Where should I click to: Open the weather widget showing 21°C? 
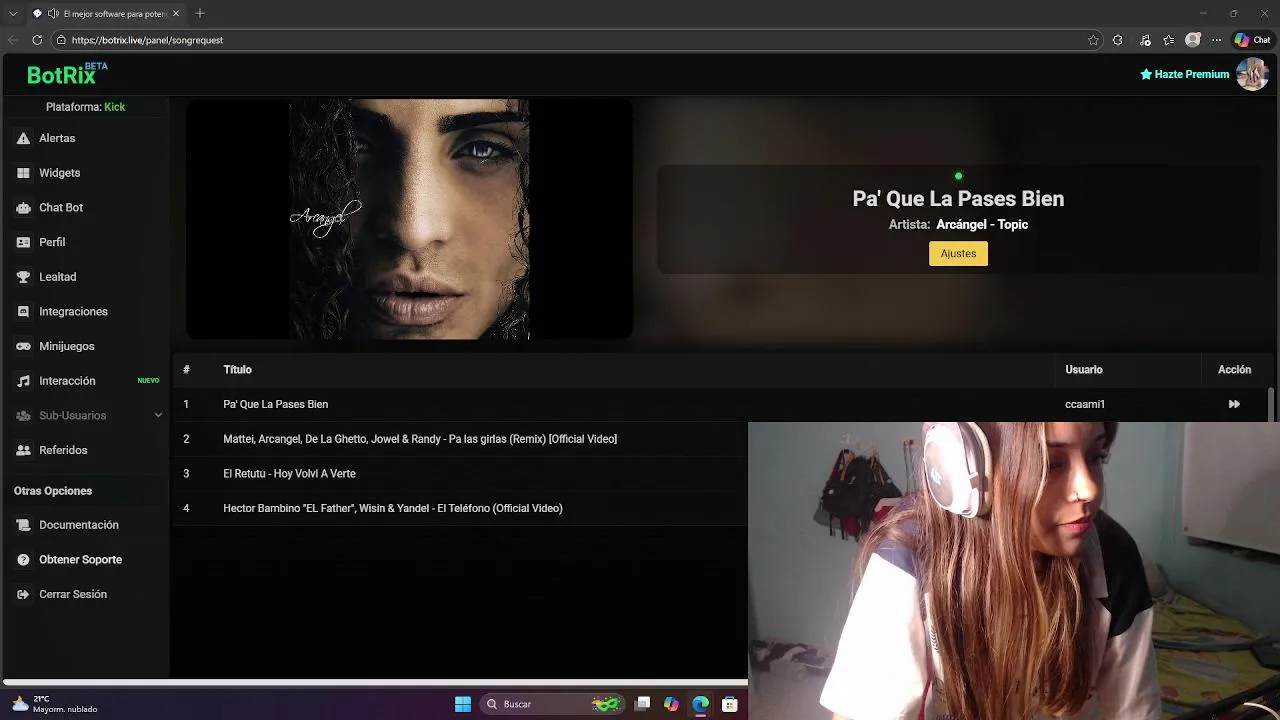coord(55,704)
